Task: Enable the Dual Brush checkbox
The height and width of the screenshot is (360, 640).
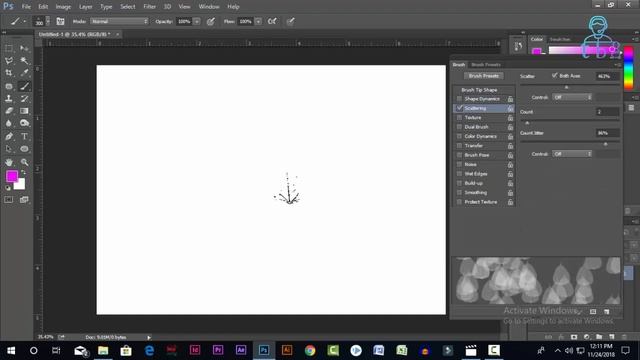Action: pyautogui.click(x=459, y=127)
